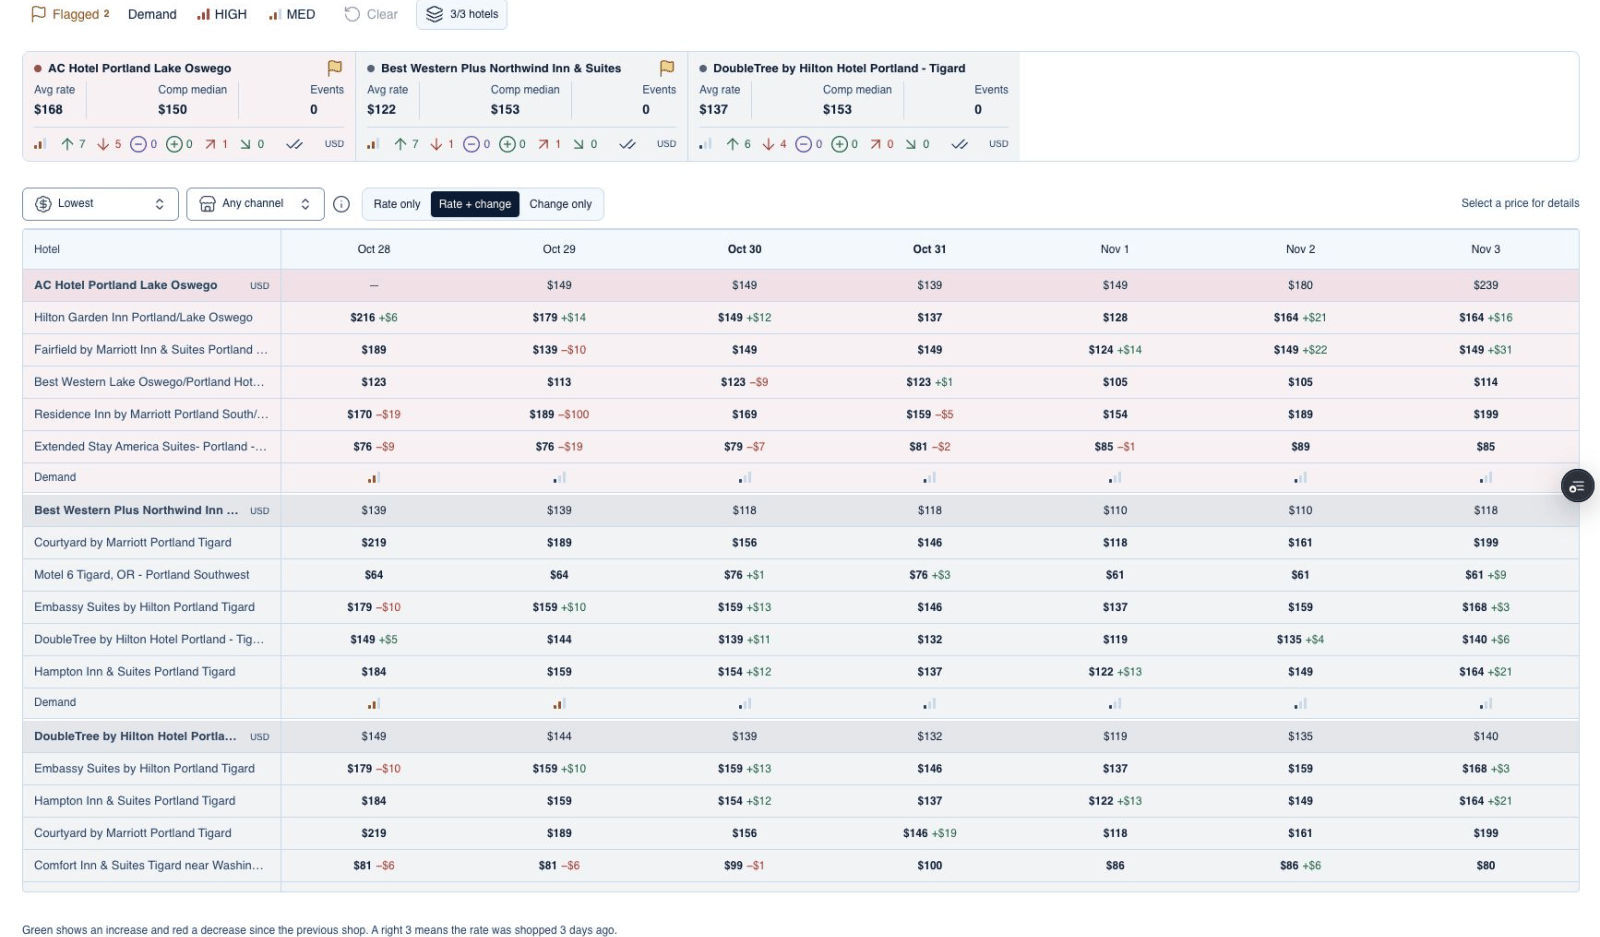
Task: Select the Oct 30 column header
Action: [744, 249]
